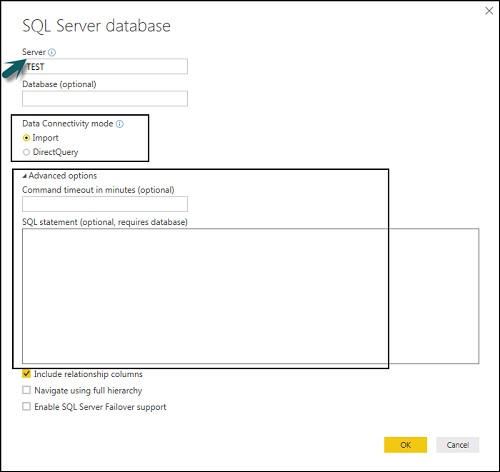
Task: Click the OK button
Action: 405,445
